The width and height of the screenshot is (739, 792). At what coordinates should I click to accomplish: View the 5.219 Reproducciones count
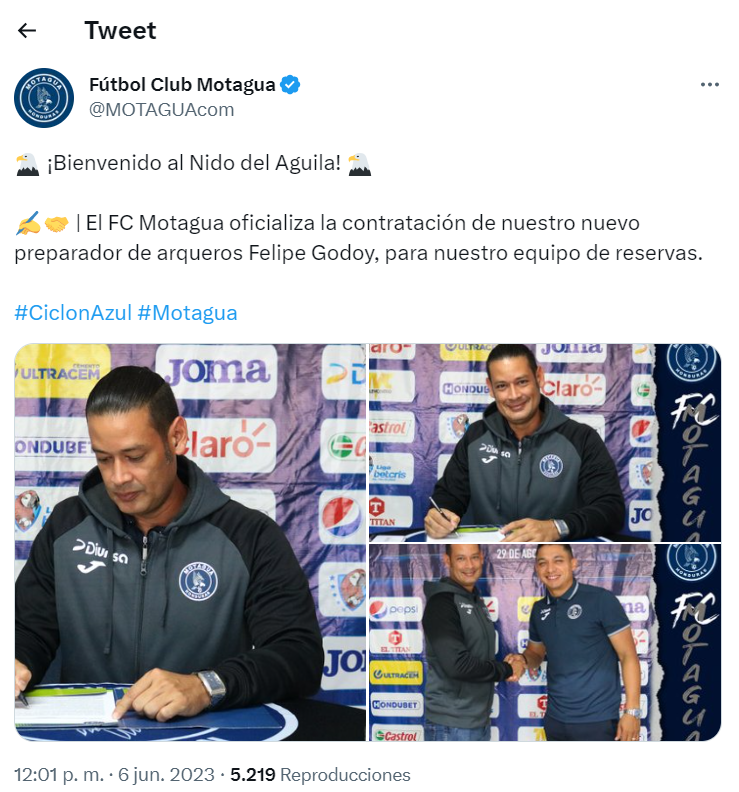(320, 775)
